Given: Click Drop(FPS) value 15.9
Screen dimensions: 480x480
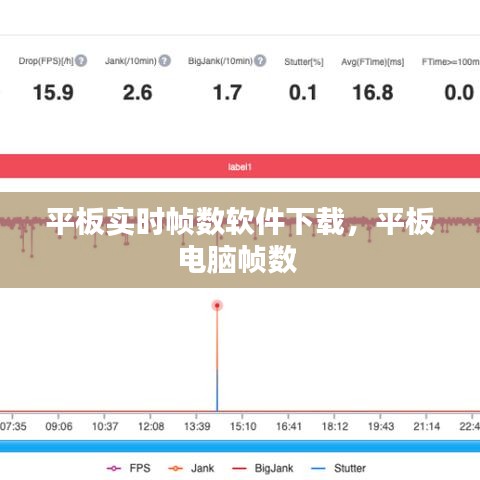Looking at the screenshot, I should pos(53,92).
